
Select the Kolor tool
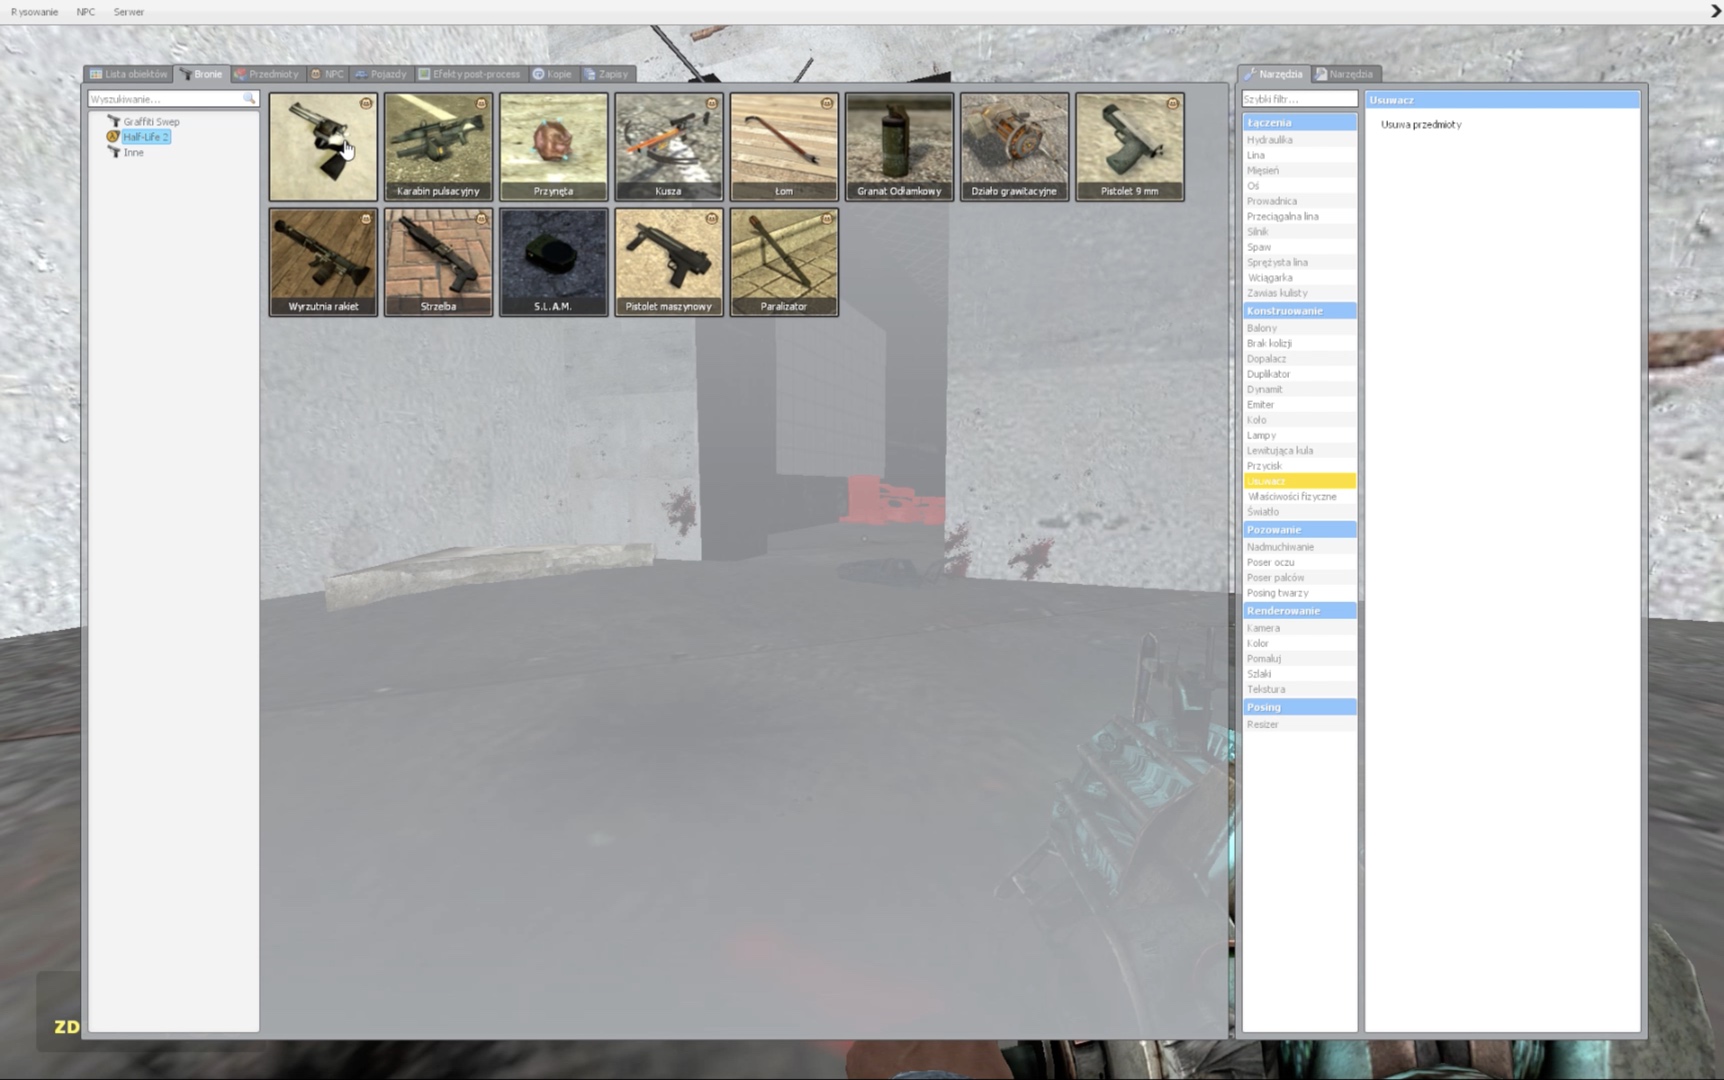[1299, 643]
